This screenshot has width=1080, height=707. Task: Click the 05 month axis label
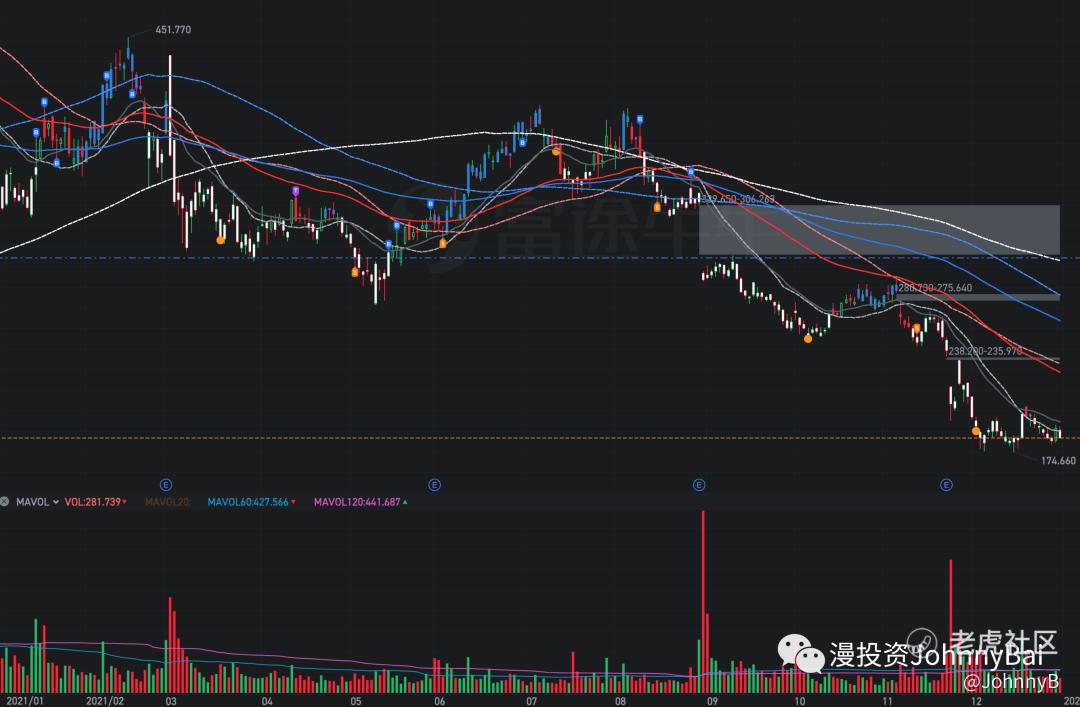point(355,701)
